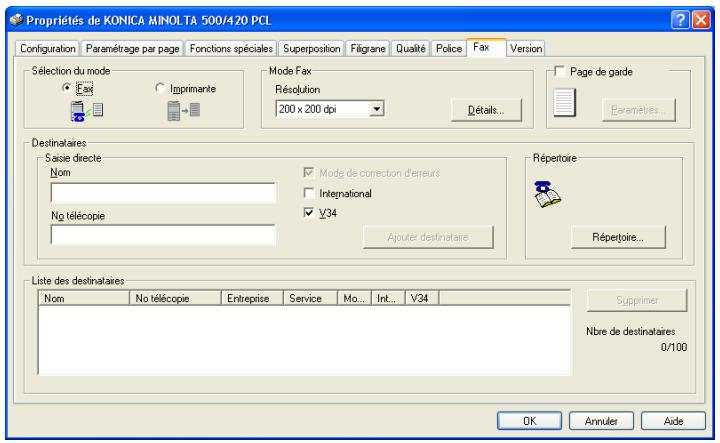Click the No télécopie column header
720x443 pixels.
[x=175, y=298]
